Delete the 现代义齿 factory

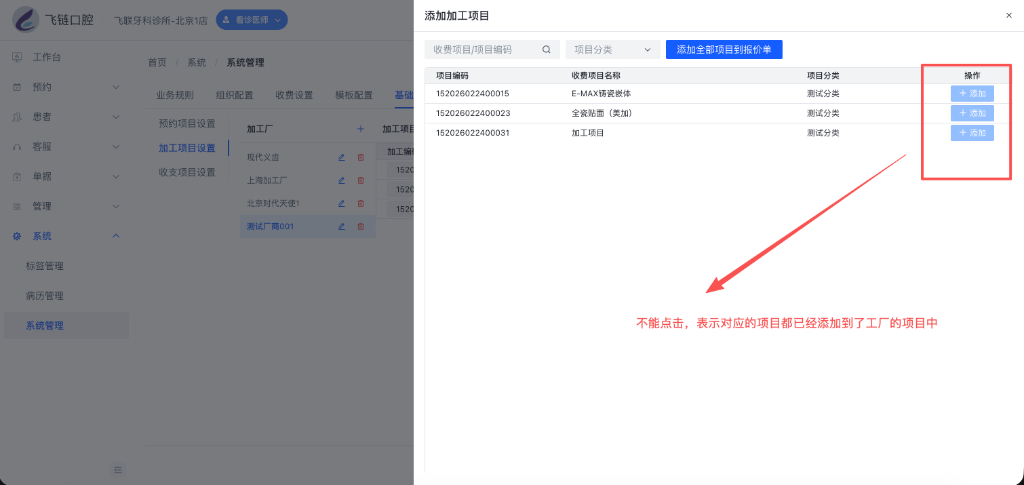coord(360,157)
